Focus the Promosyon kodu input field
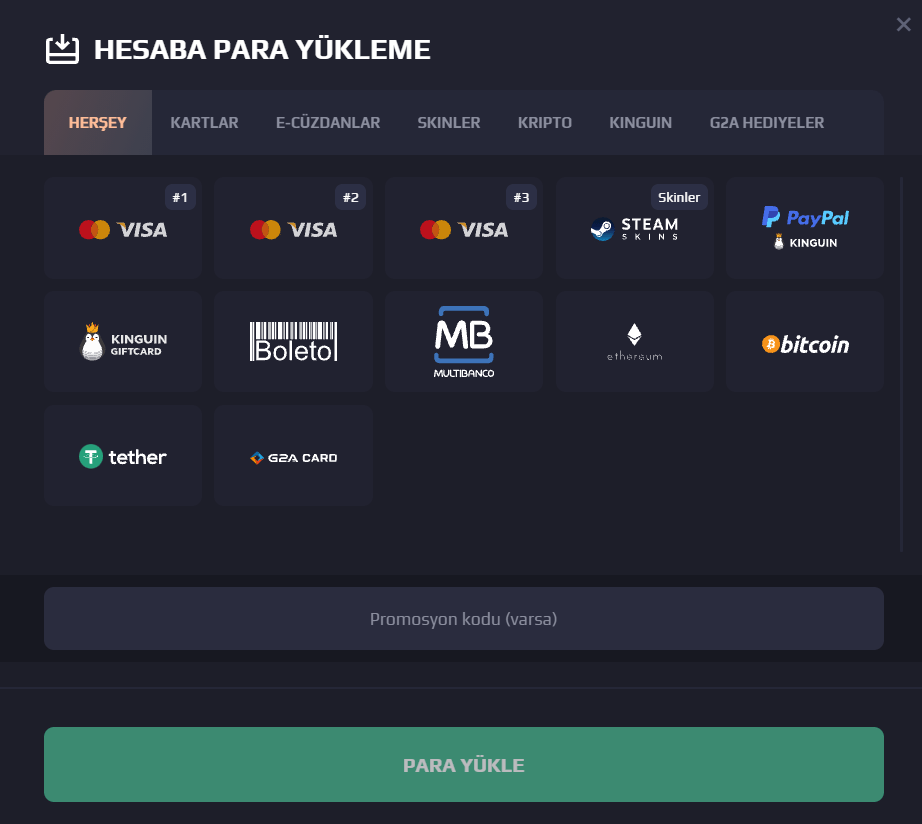Viewport: 922px width, 824px height. click(x=464, y=619)
